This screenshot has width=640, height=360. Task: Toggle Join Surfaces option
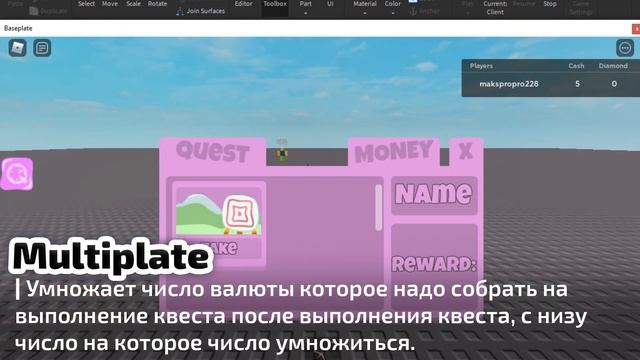(x=201, y=11)
